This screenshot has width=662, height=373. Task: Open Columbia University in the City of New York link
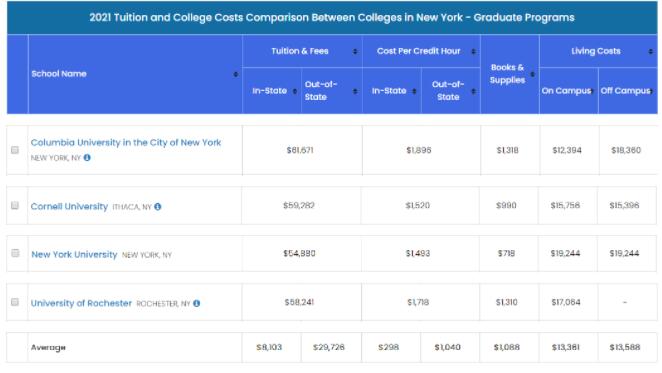coord(126,143)
